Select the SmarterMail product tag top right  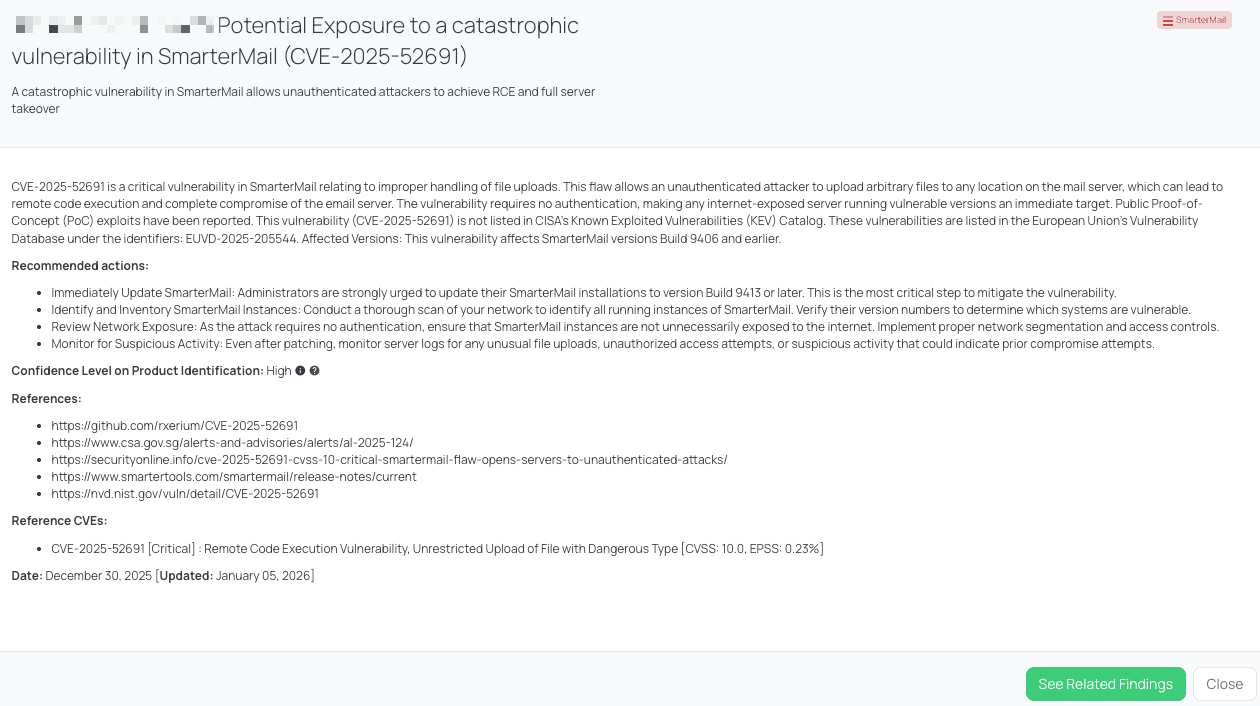tap(1194, 19)
